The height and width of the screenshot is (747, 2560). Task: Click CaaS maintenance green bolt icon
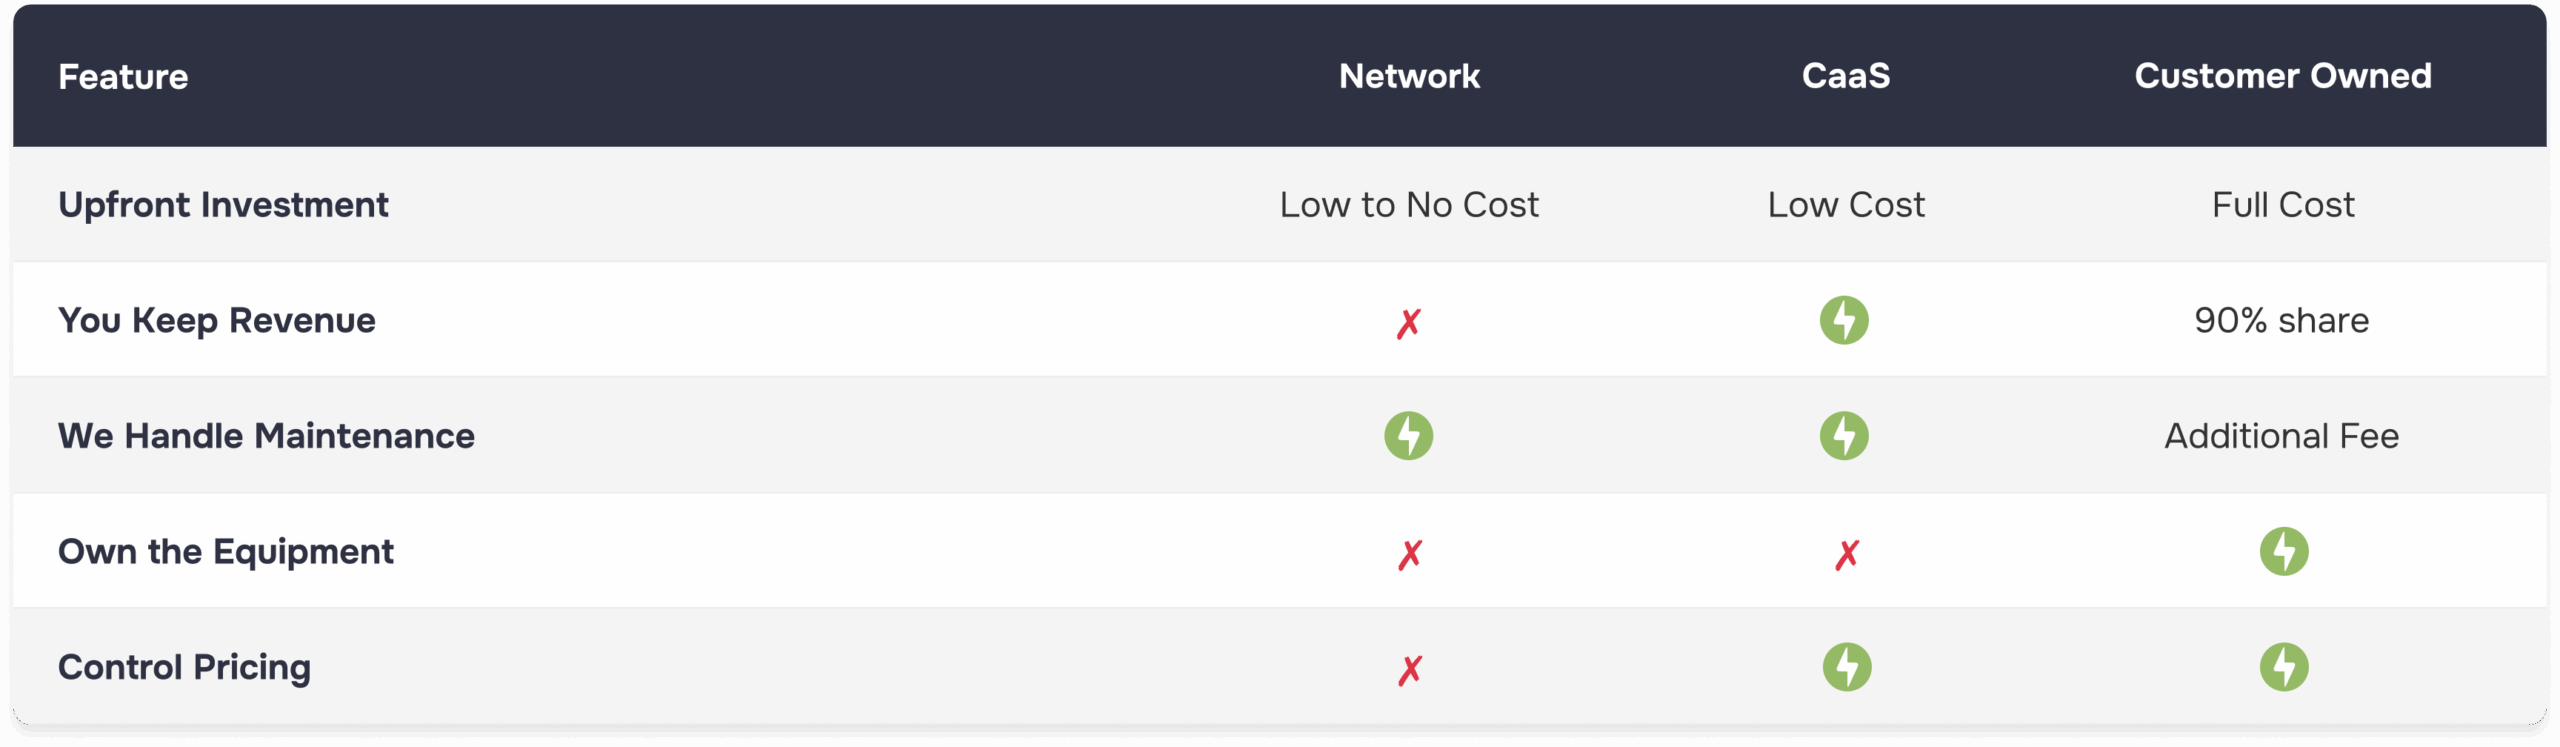[x=1844, y=436]
